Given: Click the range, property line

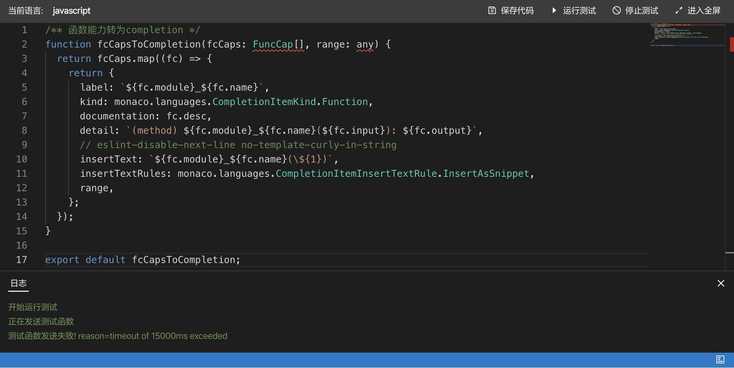Looking at the screenshot, I should click(x=96, y=188).
